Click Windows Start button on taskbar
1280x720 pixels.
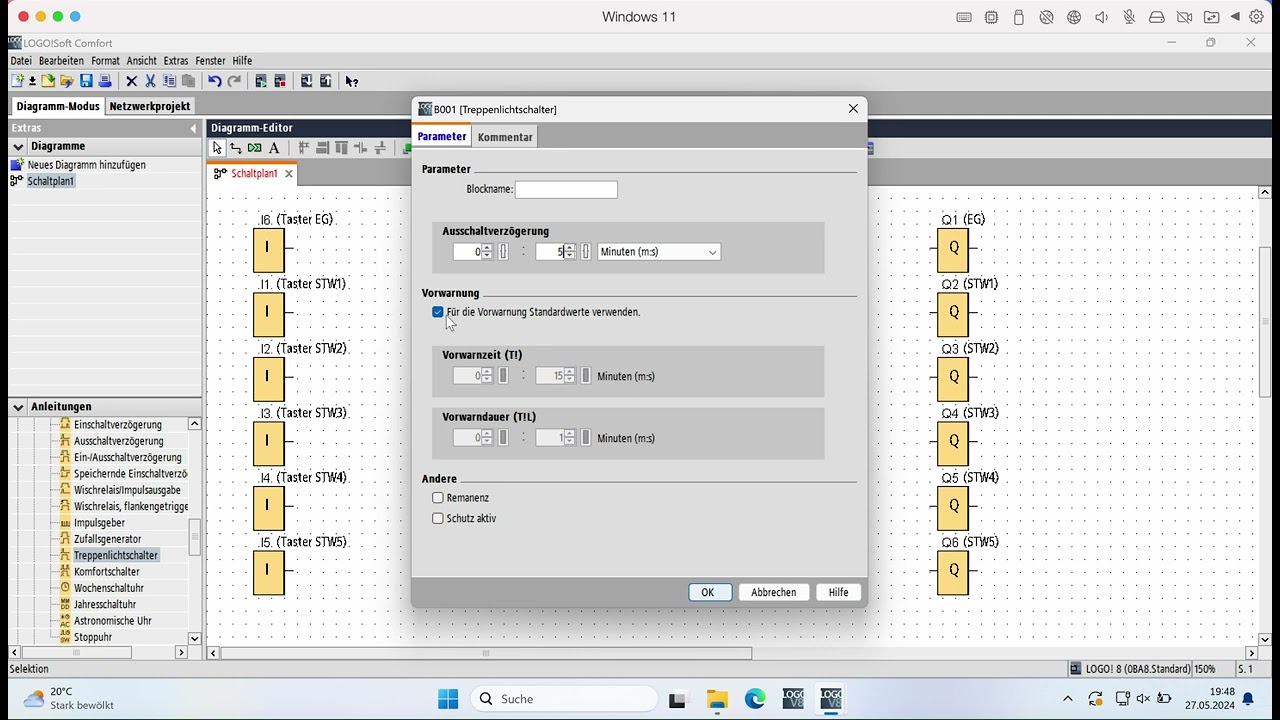(448, 699)
